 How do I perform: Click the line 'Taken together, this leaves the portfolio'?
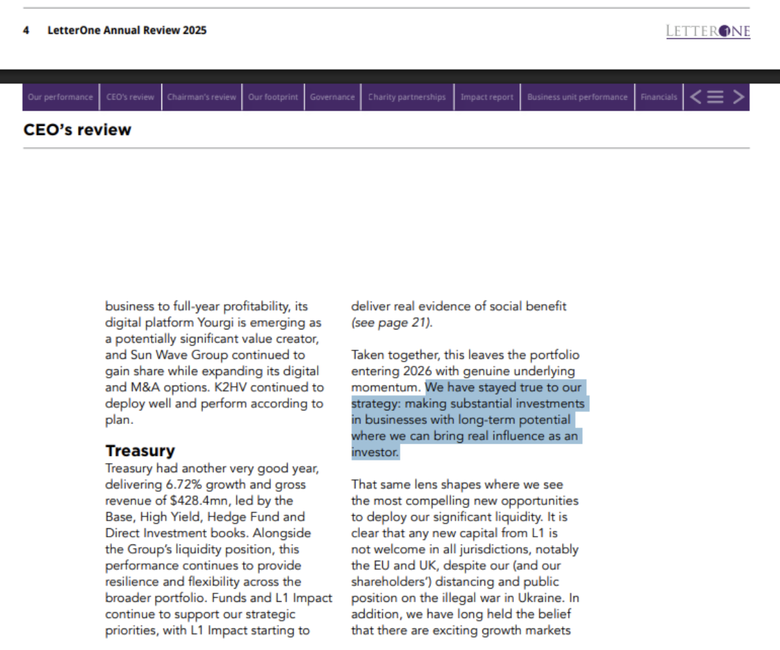(465, 355)
